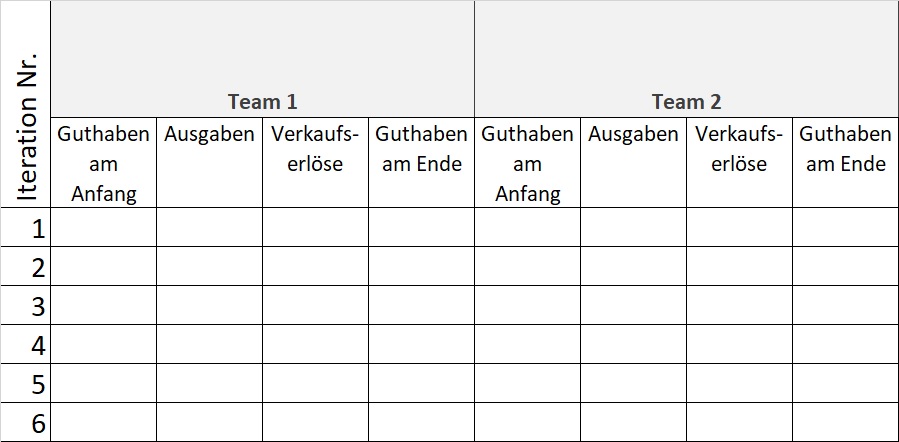Screen dimensions: 899x442
Task: Click Team 2 Verkaufserlöse cell in iteration 5
Action: click(739, 384)
